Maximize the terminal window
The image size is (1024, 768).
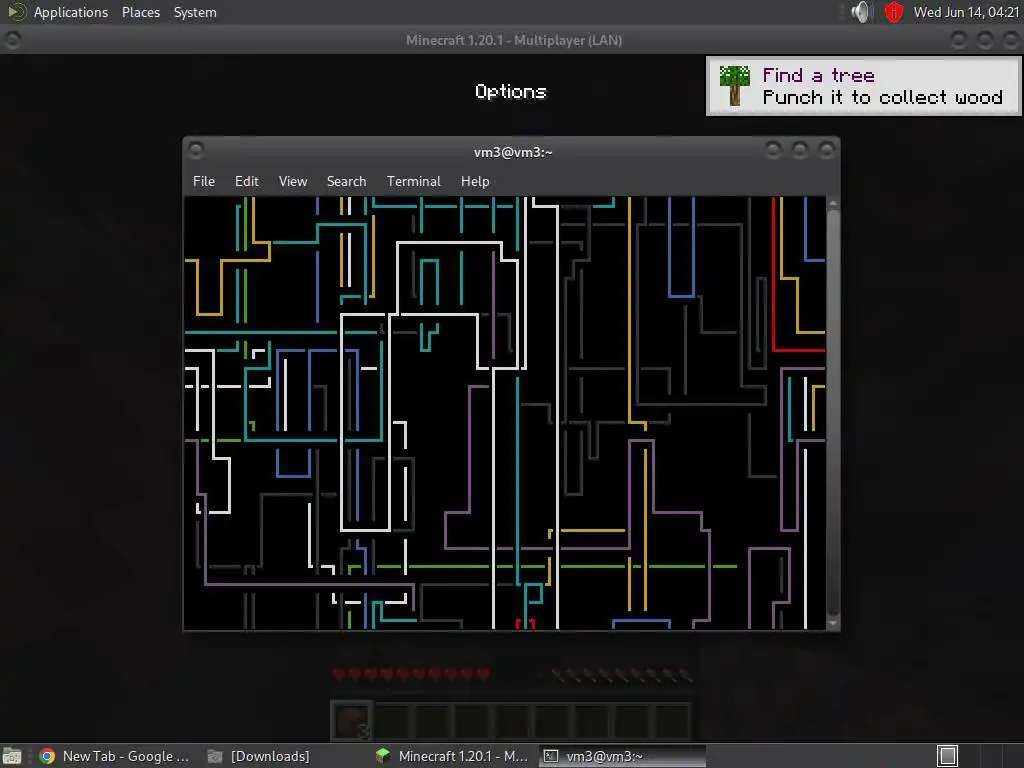click(800, 151)
